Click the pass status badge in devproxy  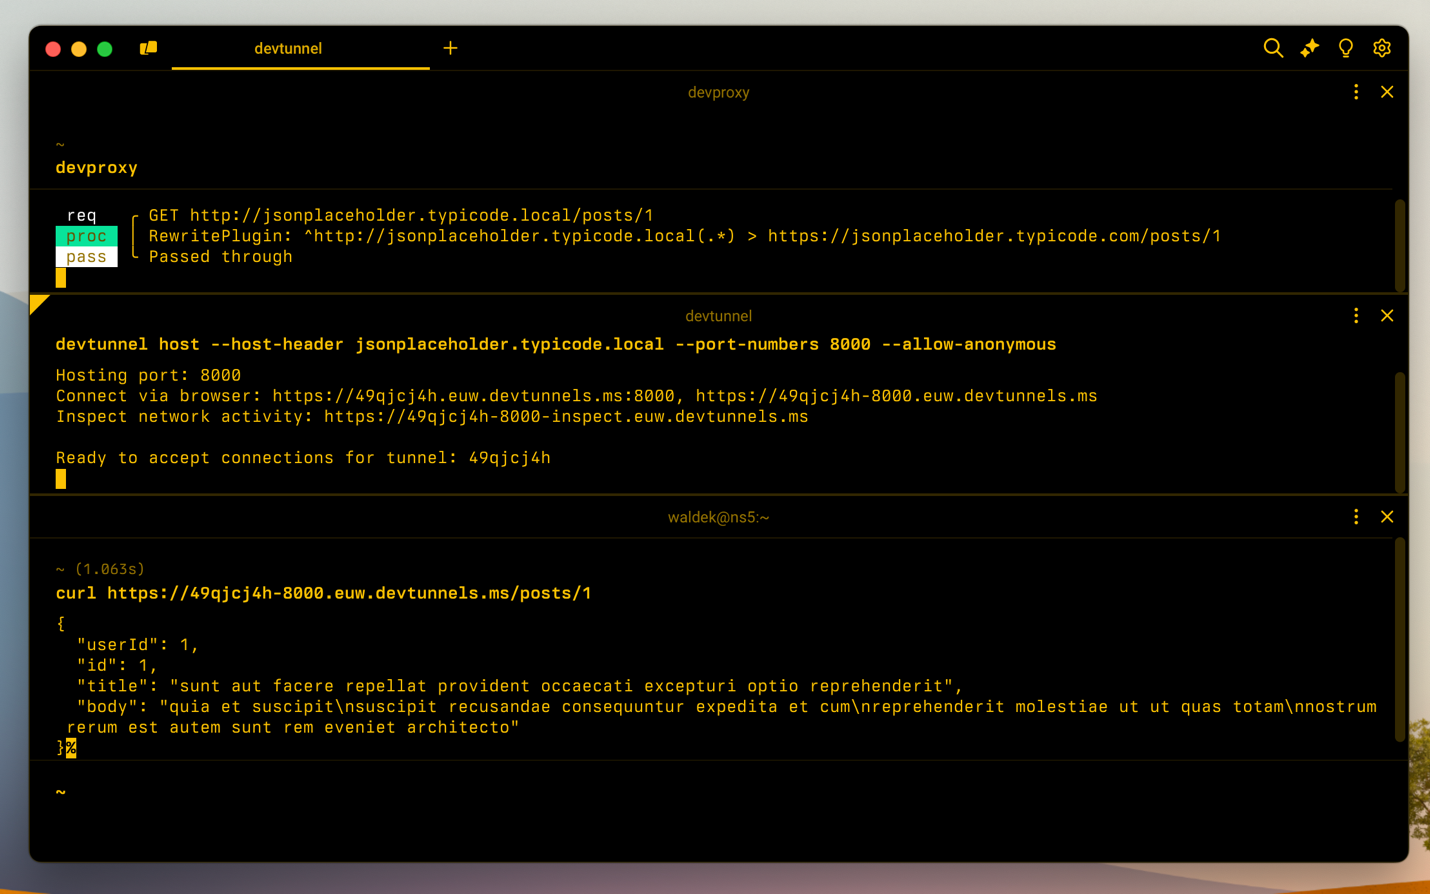[x=86, y=257]
